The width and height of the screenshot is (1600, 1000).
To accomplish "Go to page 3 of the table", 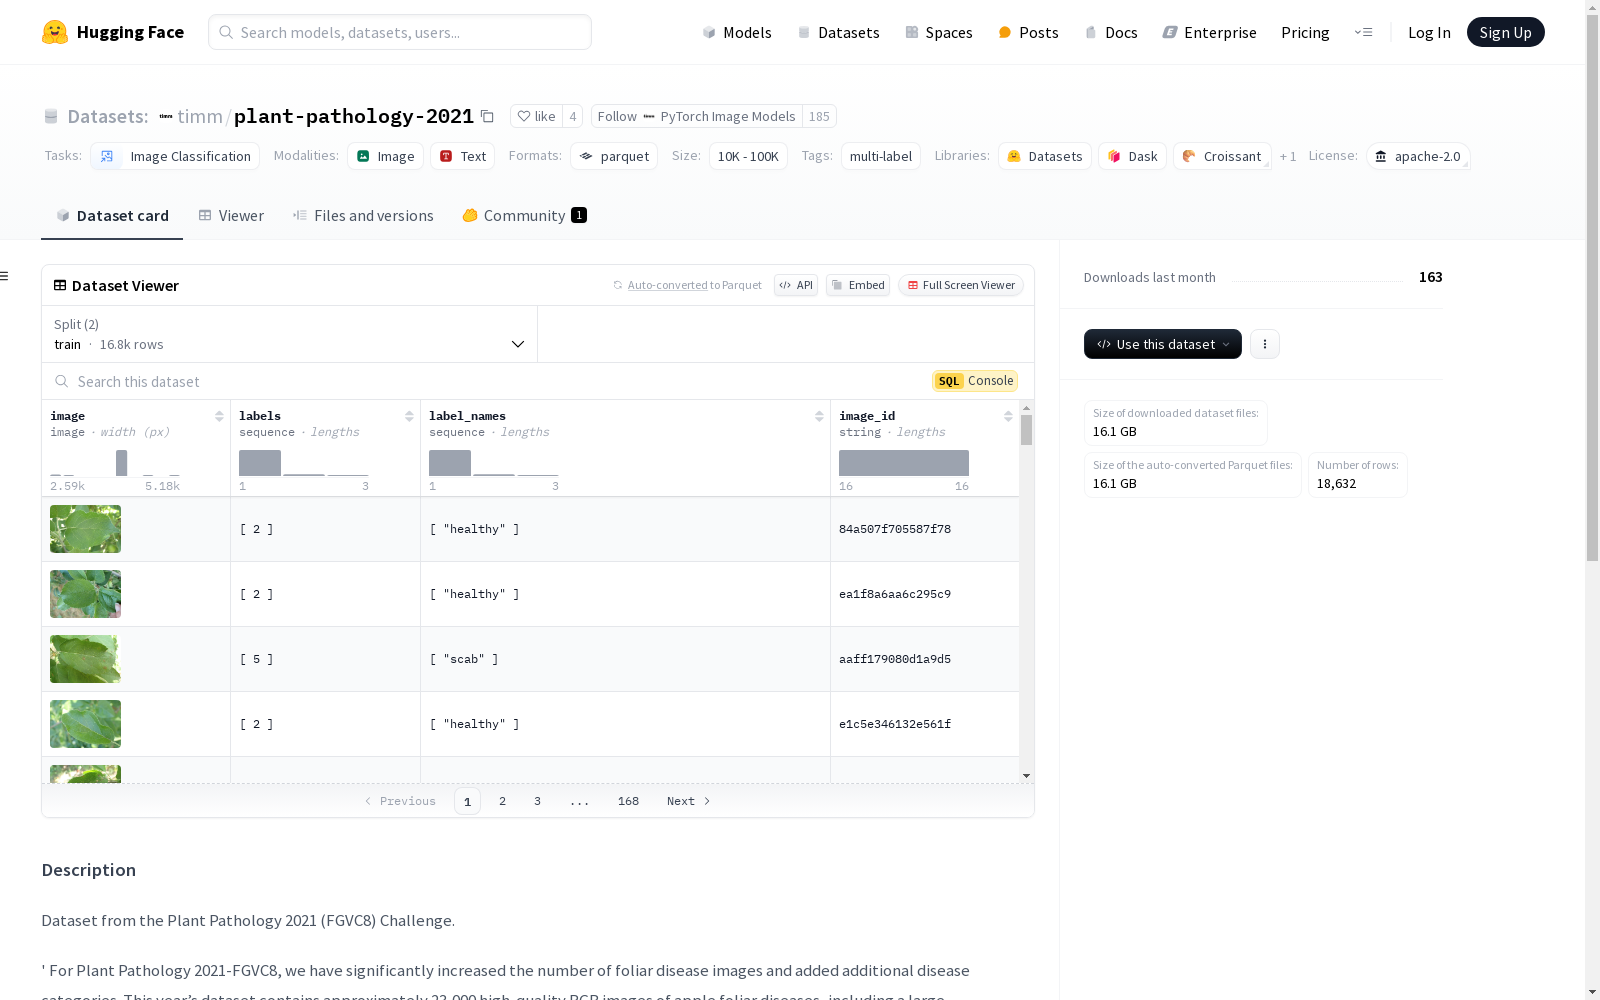I will click(x=537, y=801).
